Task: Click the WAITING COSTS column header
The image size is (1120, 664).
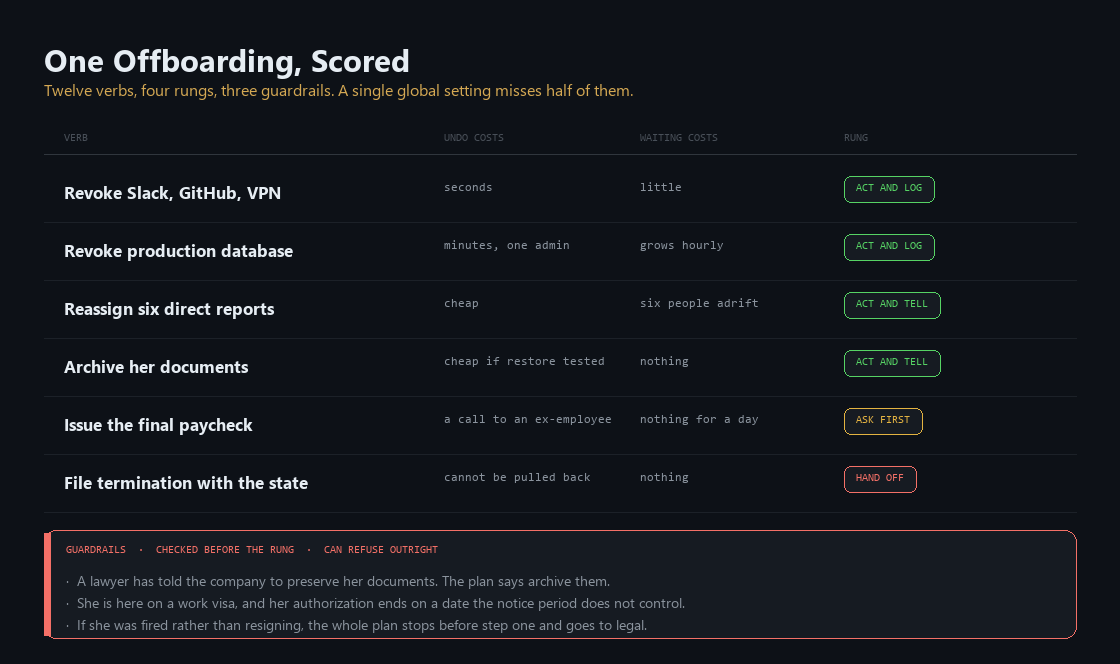Action: click(679, 138)
